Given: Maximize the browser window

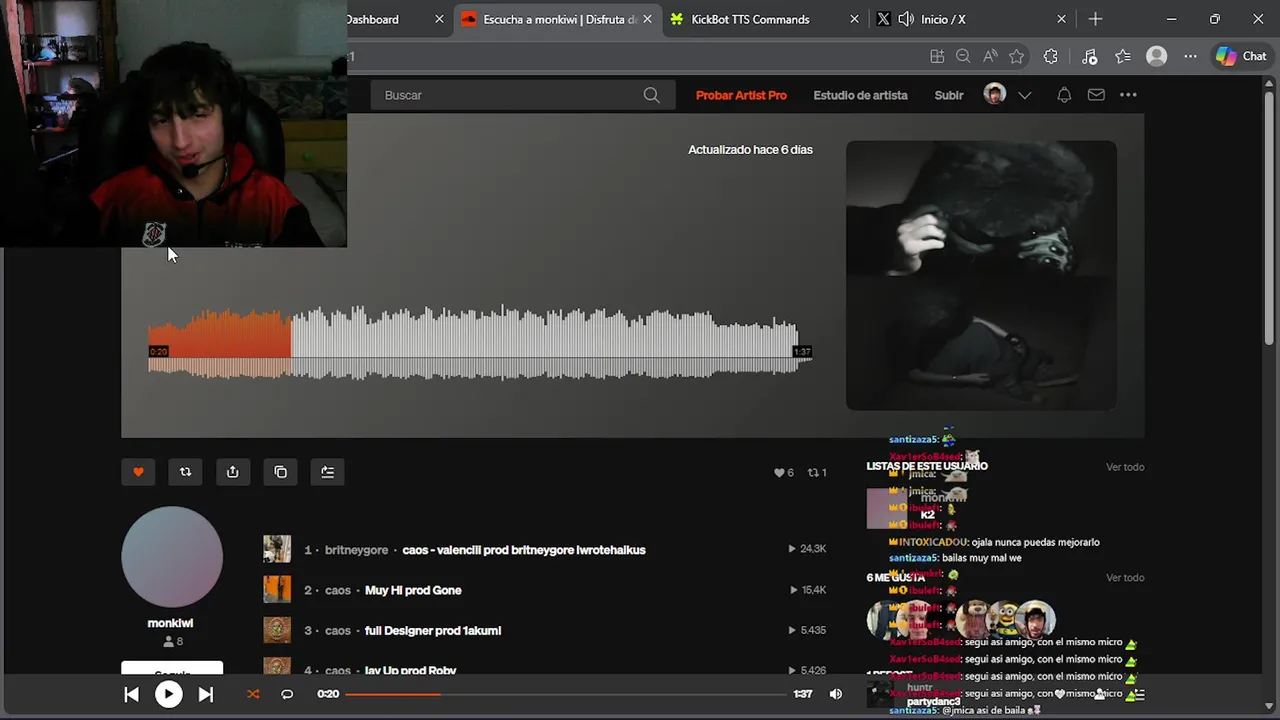Looking at the screenshot, I should [x=1214, y=19].
